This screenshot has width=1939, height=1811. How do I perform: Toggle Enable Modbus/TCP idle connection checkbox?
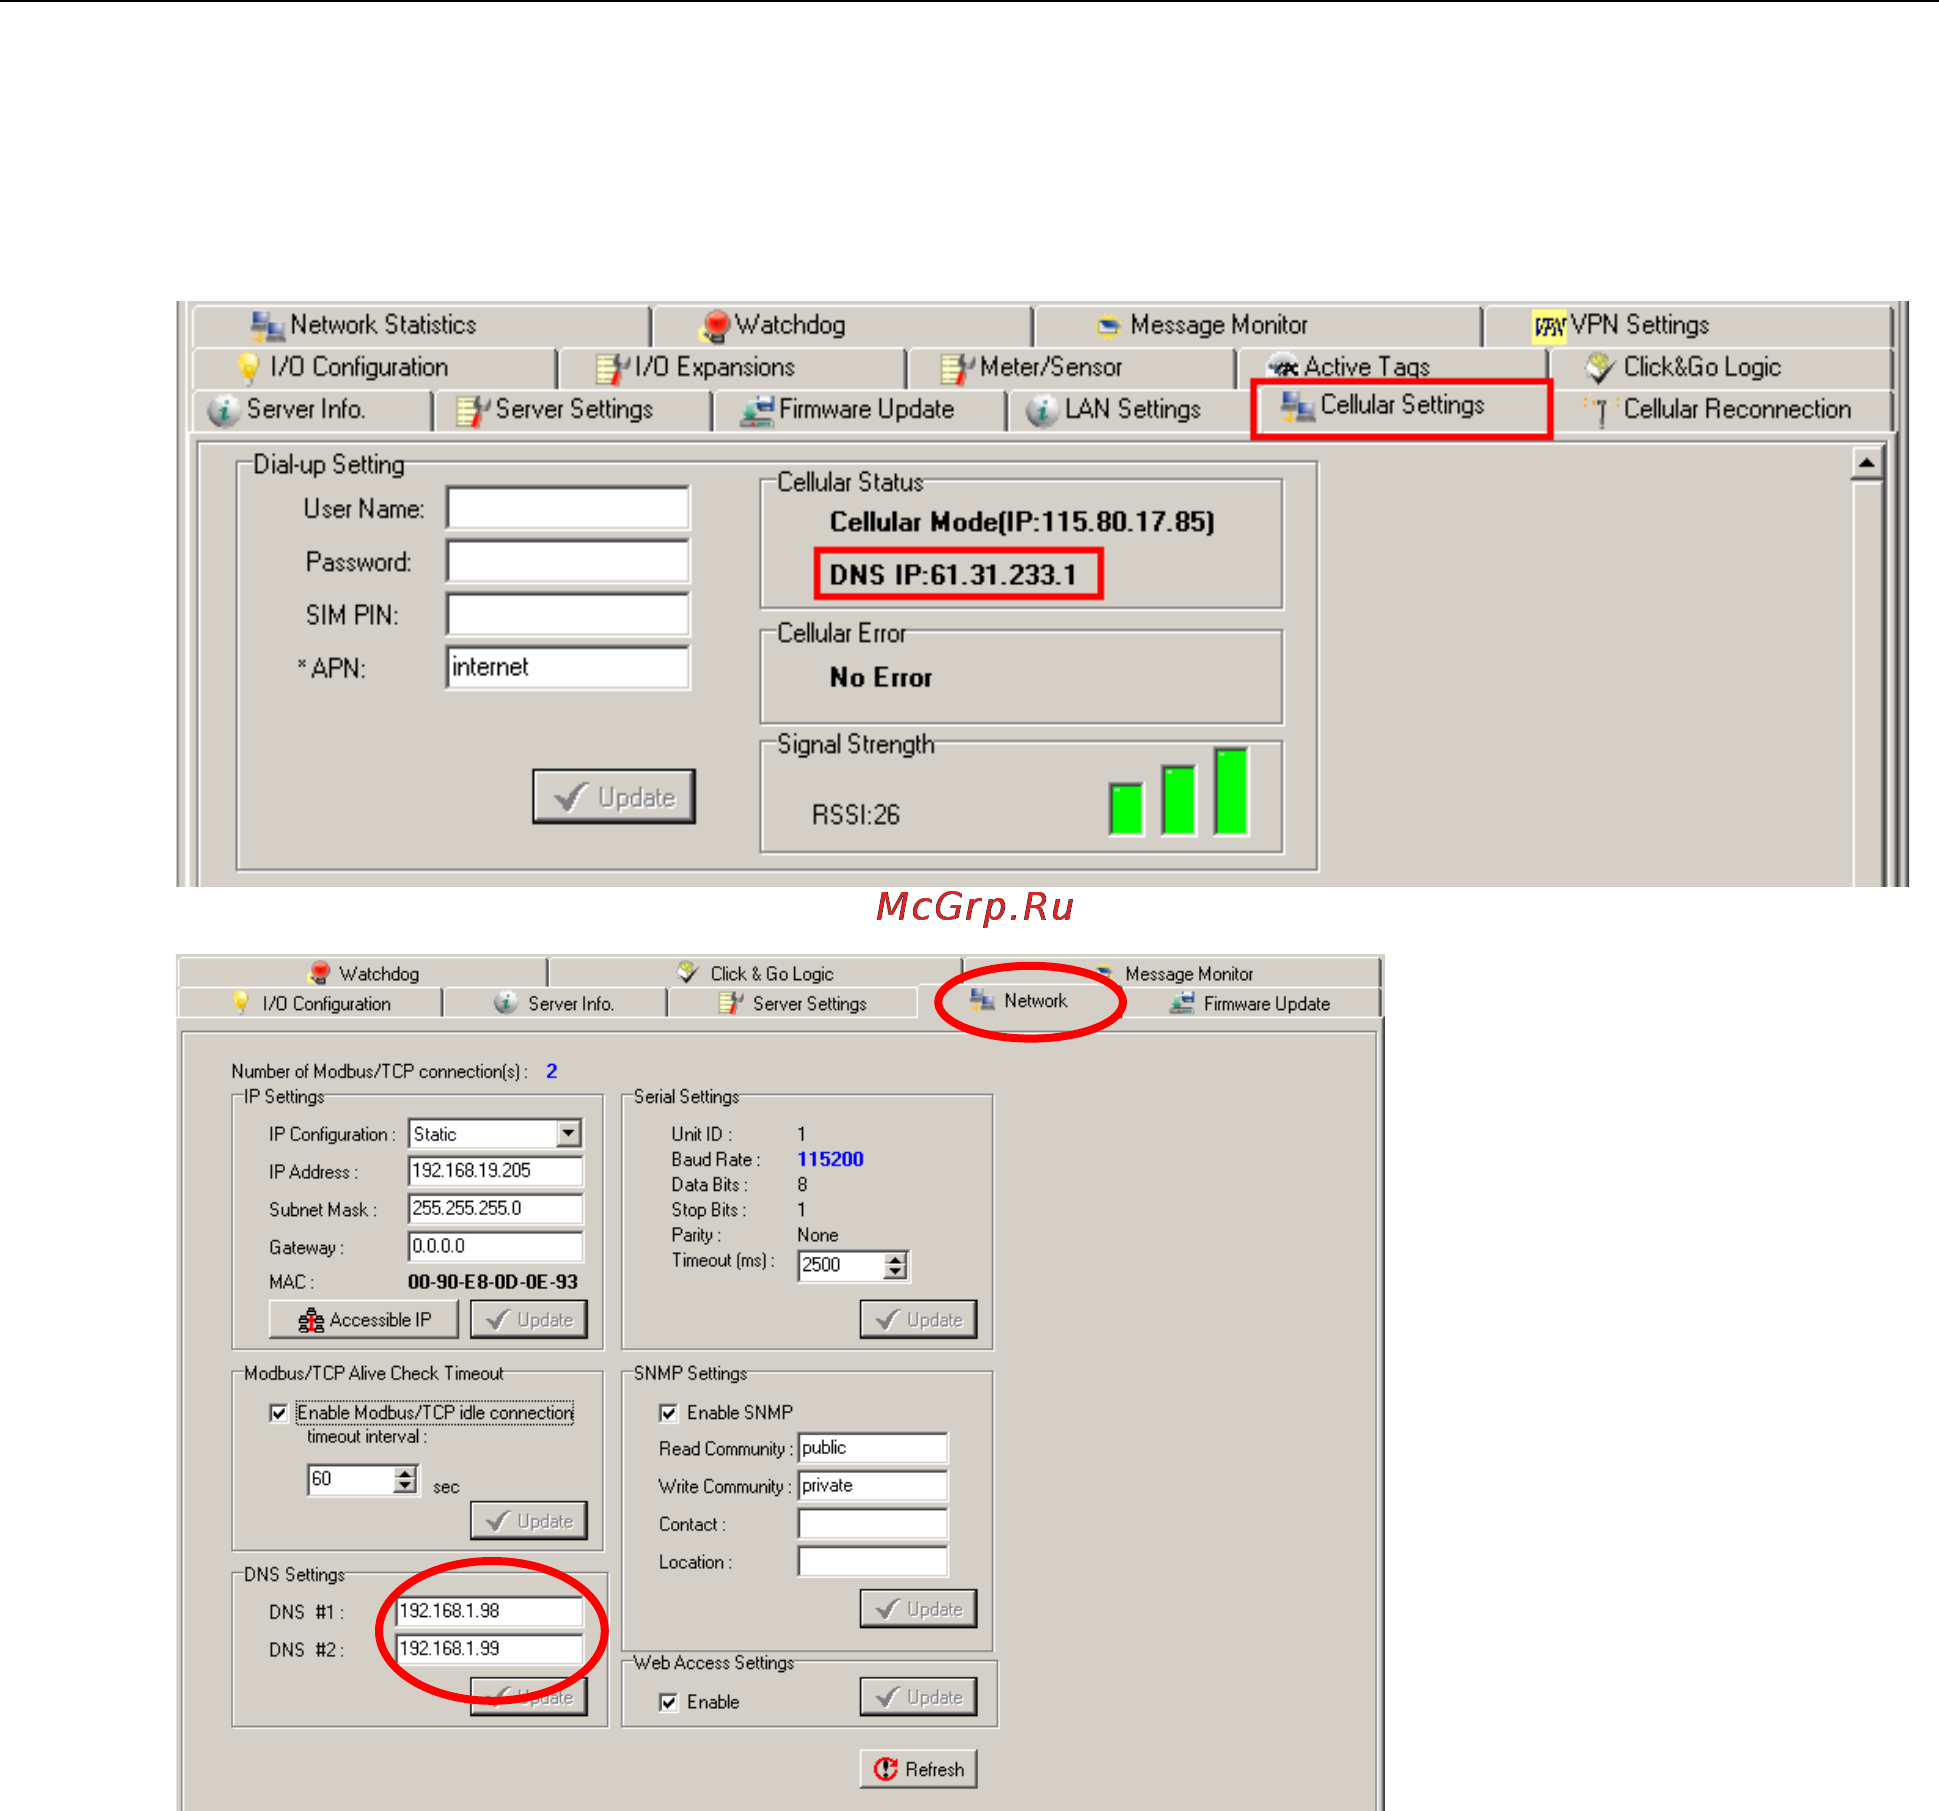tap(279, 1412)
